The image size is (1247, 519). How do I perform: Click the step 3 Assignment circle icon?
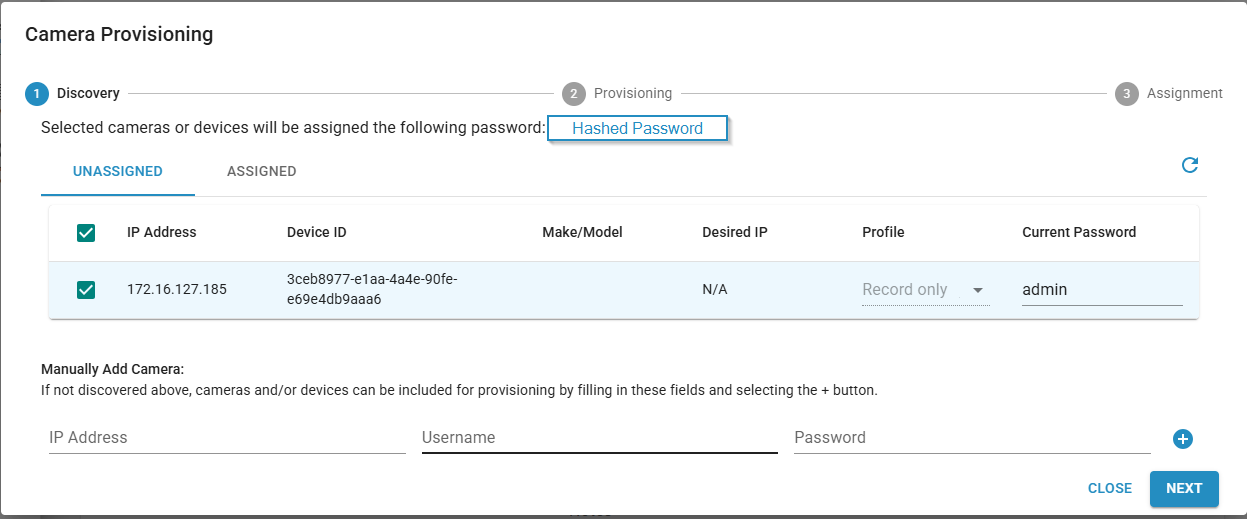point(1126,94)
